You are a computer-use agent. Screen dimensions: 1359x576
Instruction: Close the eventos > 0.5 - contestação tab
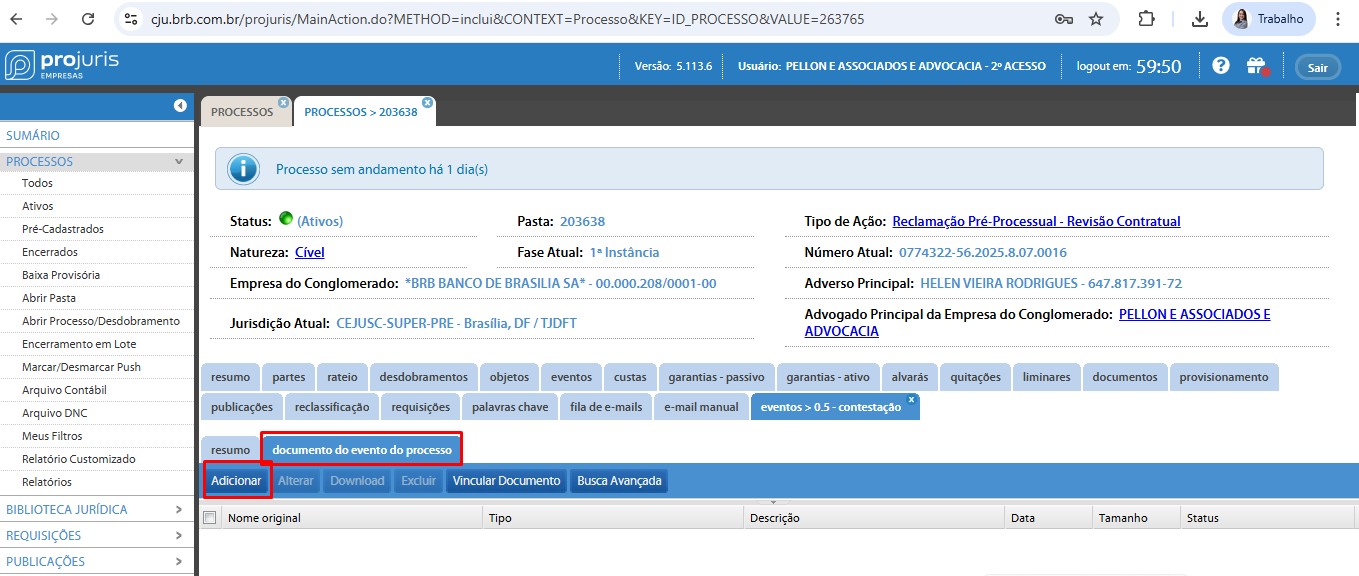tap(911, 399)
